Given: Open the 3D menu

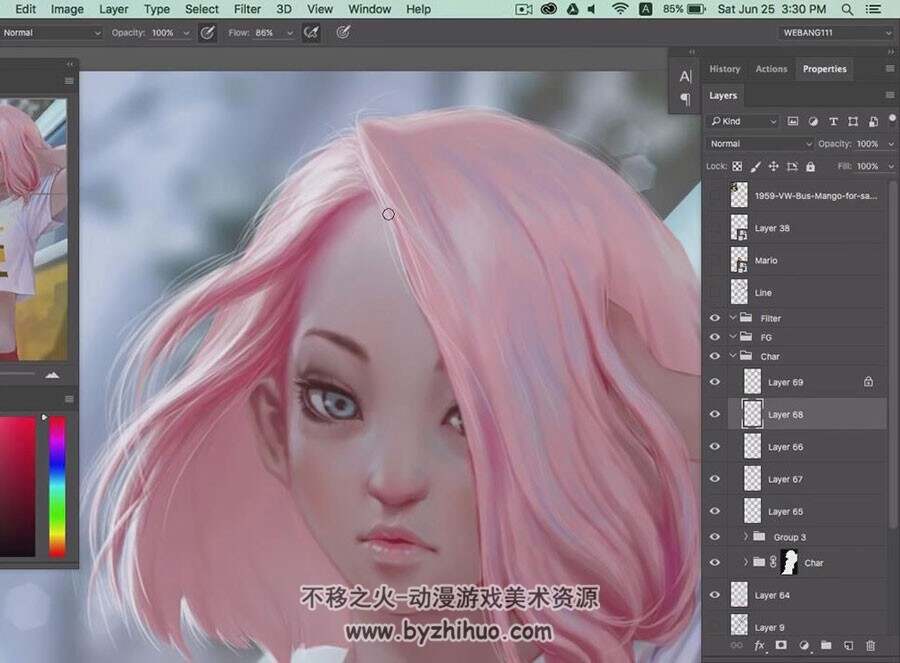Looking at the screenshot, I should coord(284,9).
